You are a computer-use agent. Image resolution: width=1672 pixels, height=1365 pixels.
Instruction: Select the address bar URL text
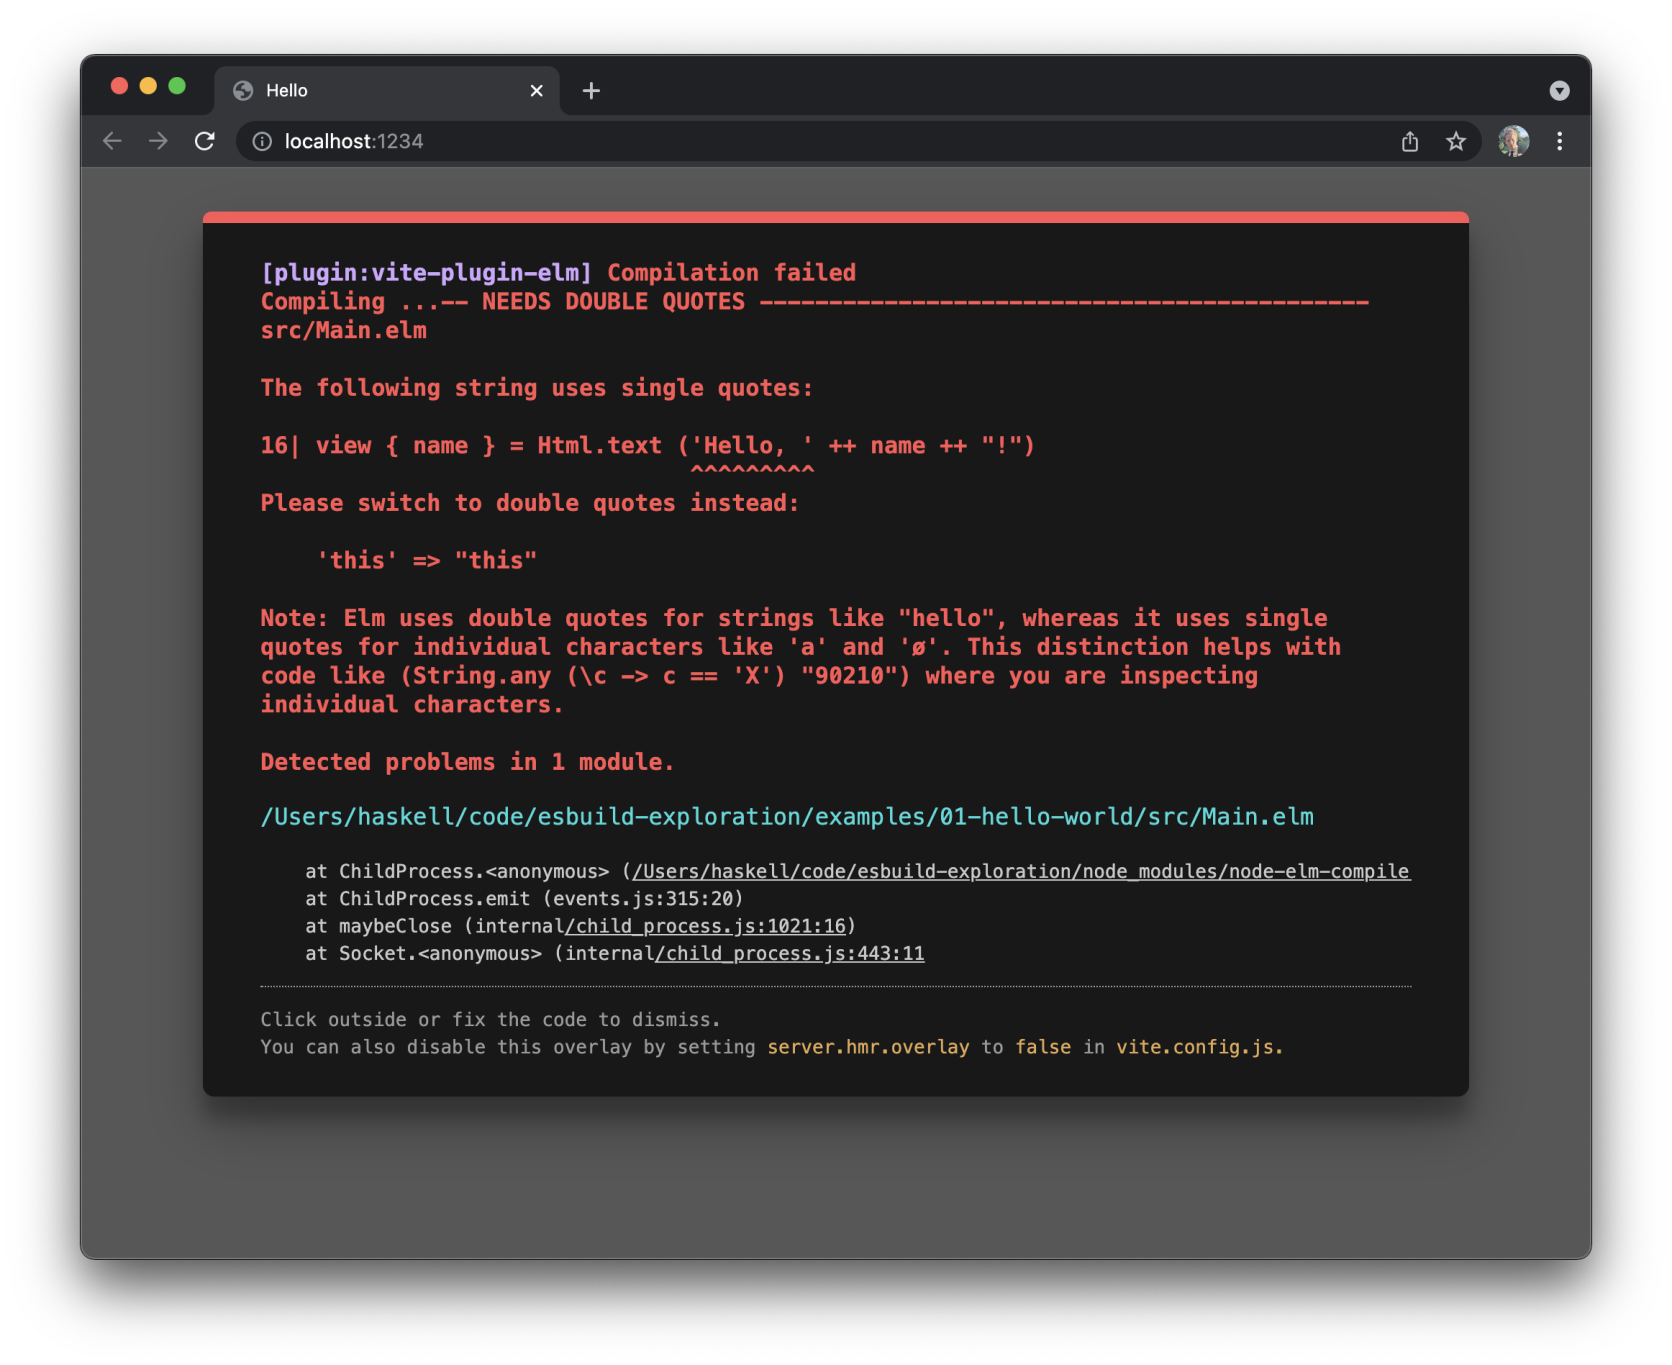point(353,141)
